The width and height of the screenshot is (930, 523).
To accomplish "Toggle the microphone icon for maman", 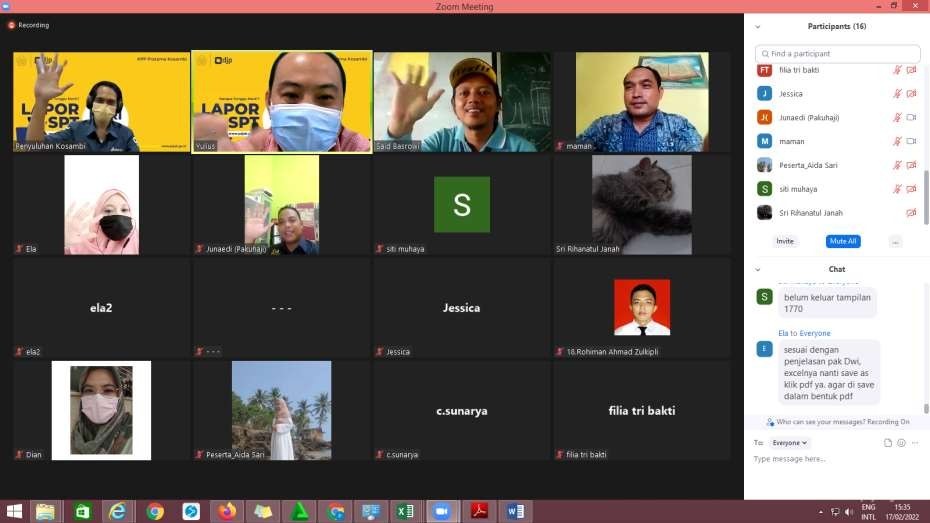I will click(897, 141).
